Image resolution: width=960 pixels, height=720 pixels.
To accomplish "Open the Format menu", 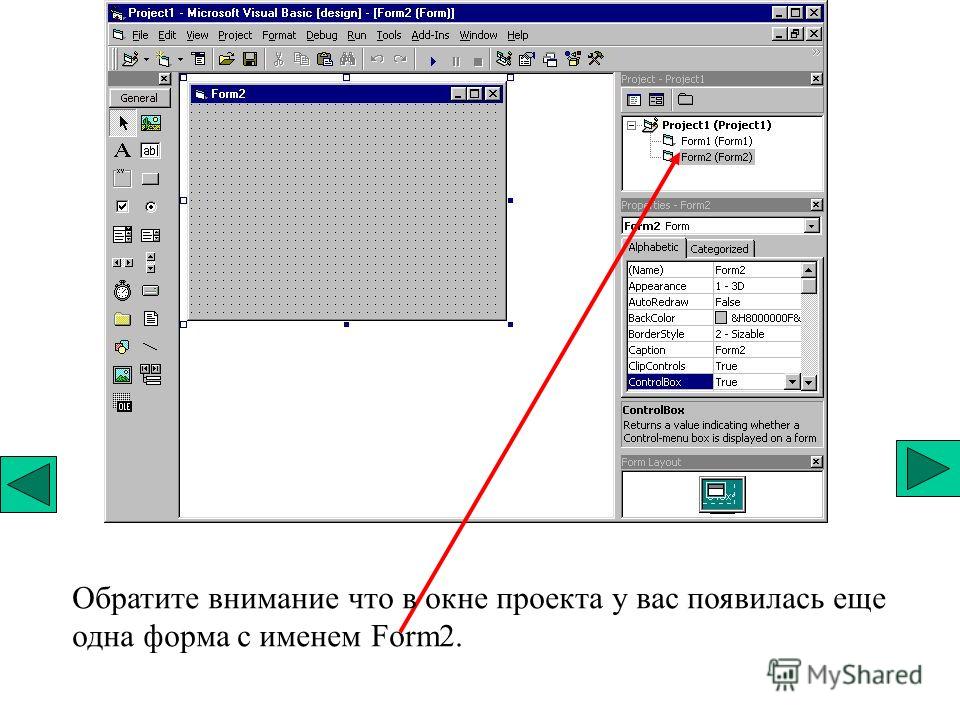I will click(279, 36).
